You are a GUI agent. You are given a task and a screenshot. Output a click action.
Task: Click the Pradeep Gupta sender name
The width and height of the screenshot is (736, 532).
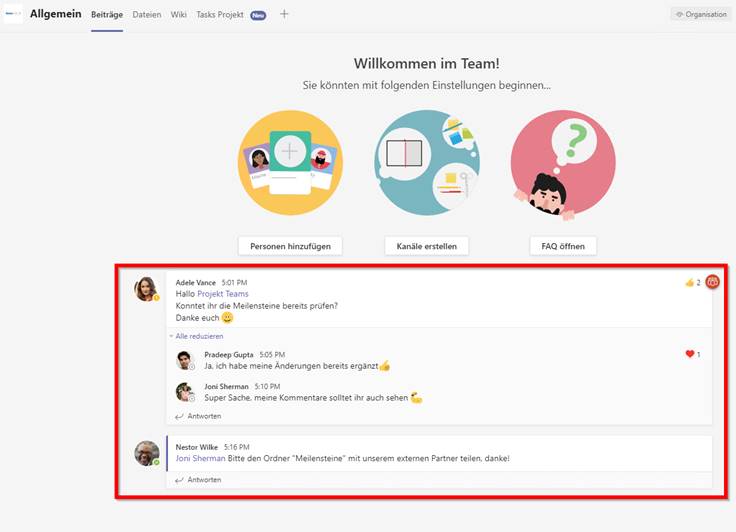point(229,355)
